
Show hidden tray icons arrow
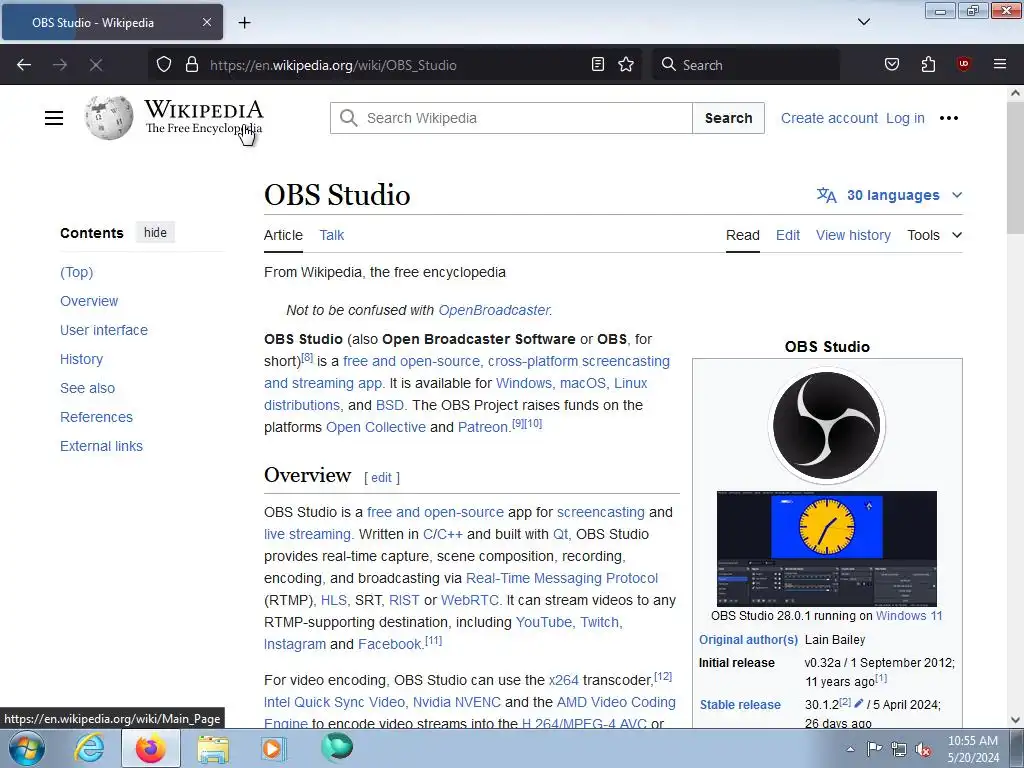850,749
